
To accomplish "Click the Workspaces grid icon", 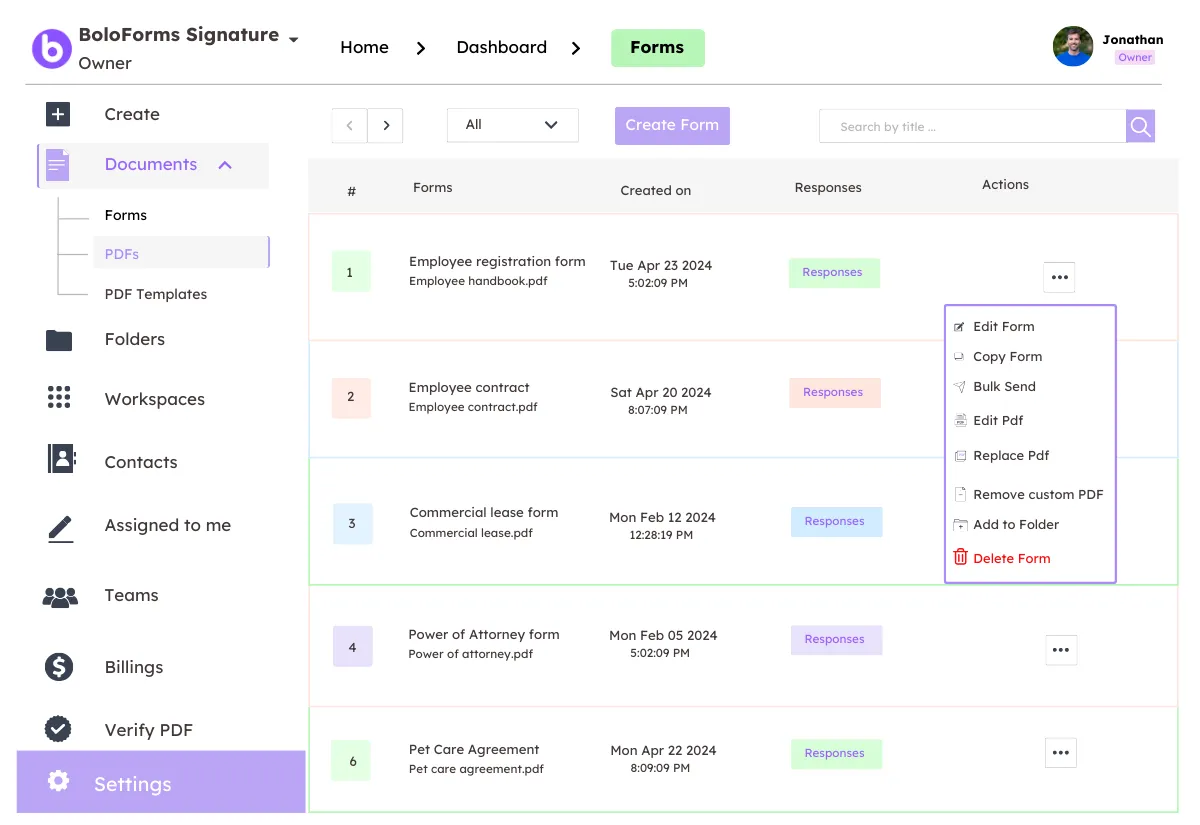I will [59, 398].
